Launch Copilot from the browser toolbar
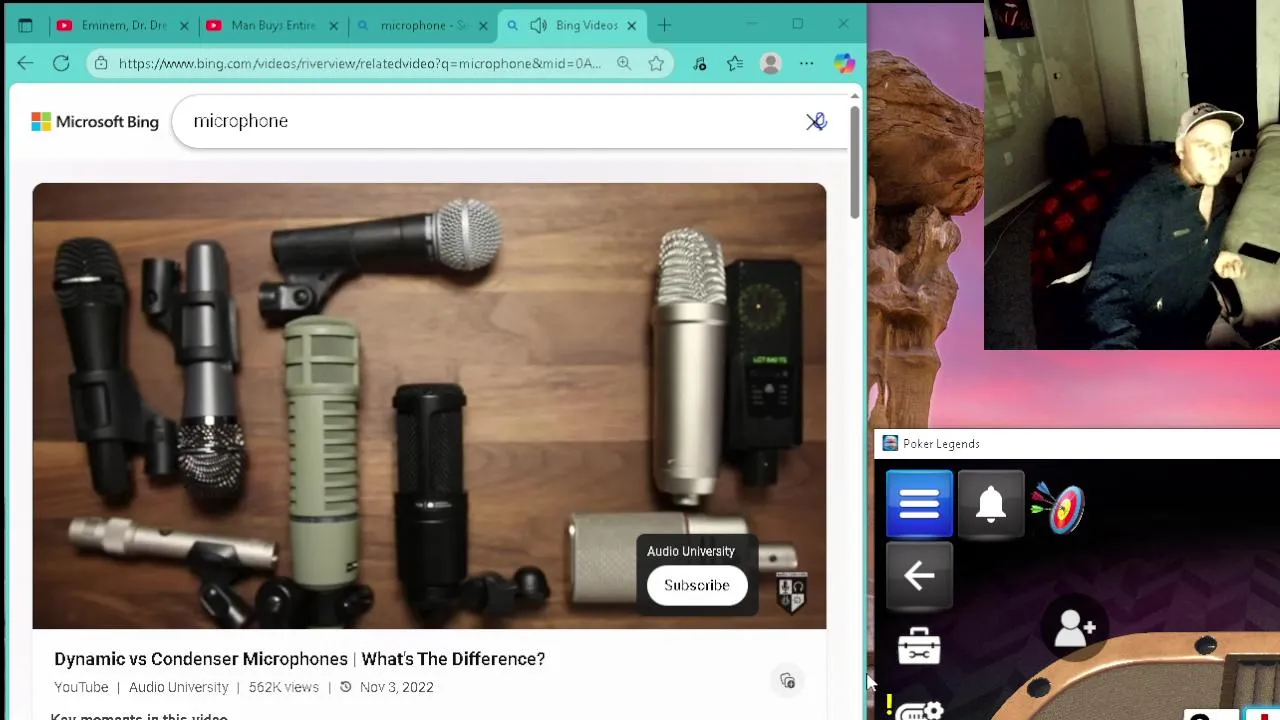1280x720 pixels. 844,64
